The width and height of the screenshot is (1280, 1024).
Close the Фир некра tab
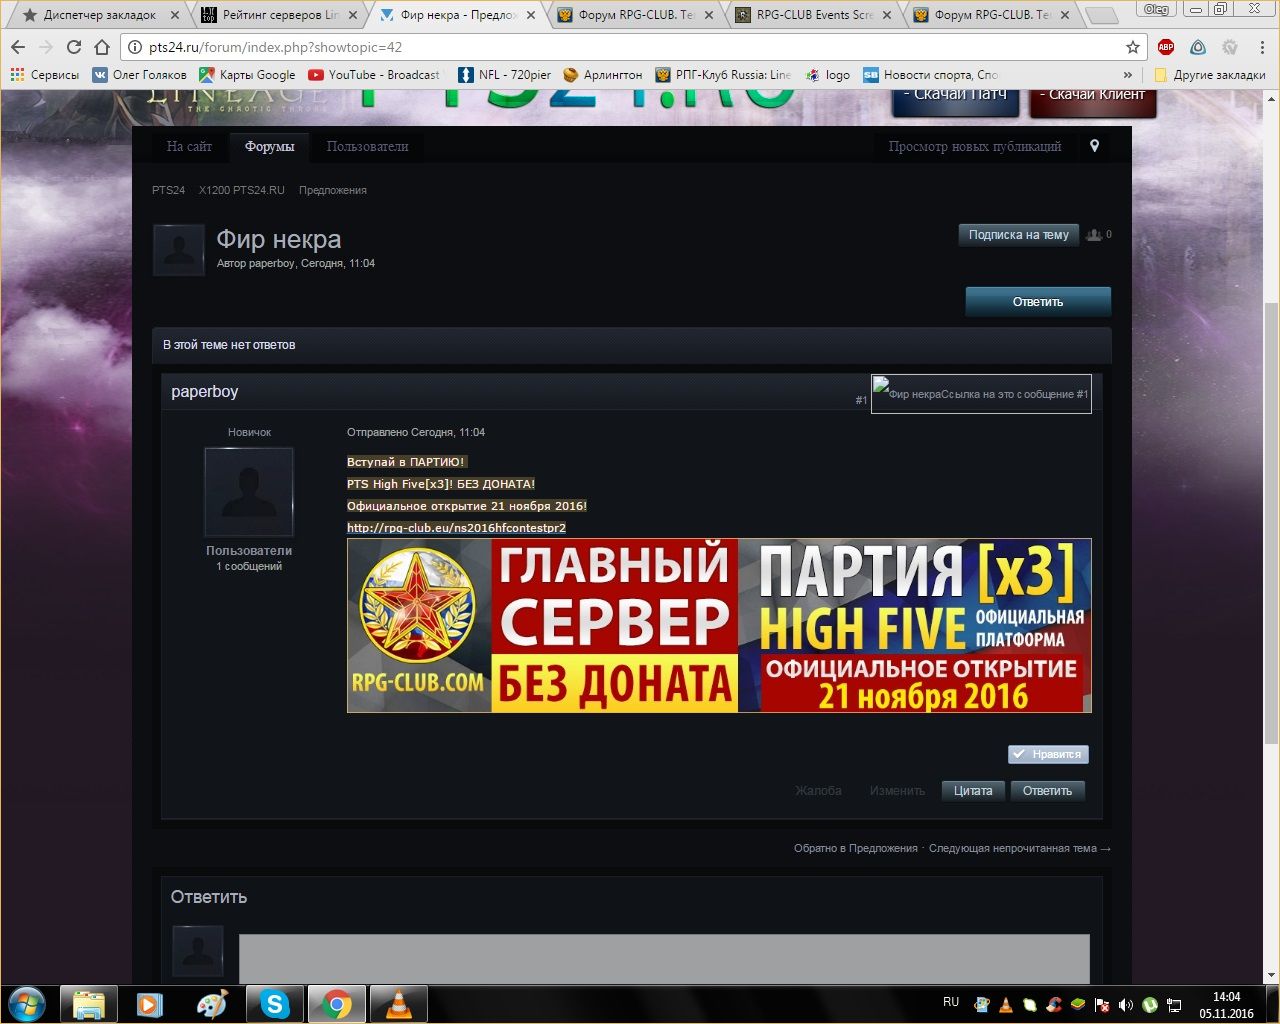click(531, 16)
